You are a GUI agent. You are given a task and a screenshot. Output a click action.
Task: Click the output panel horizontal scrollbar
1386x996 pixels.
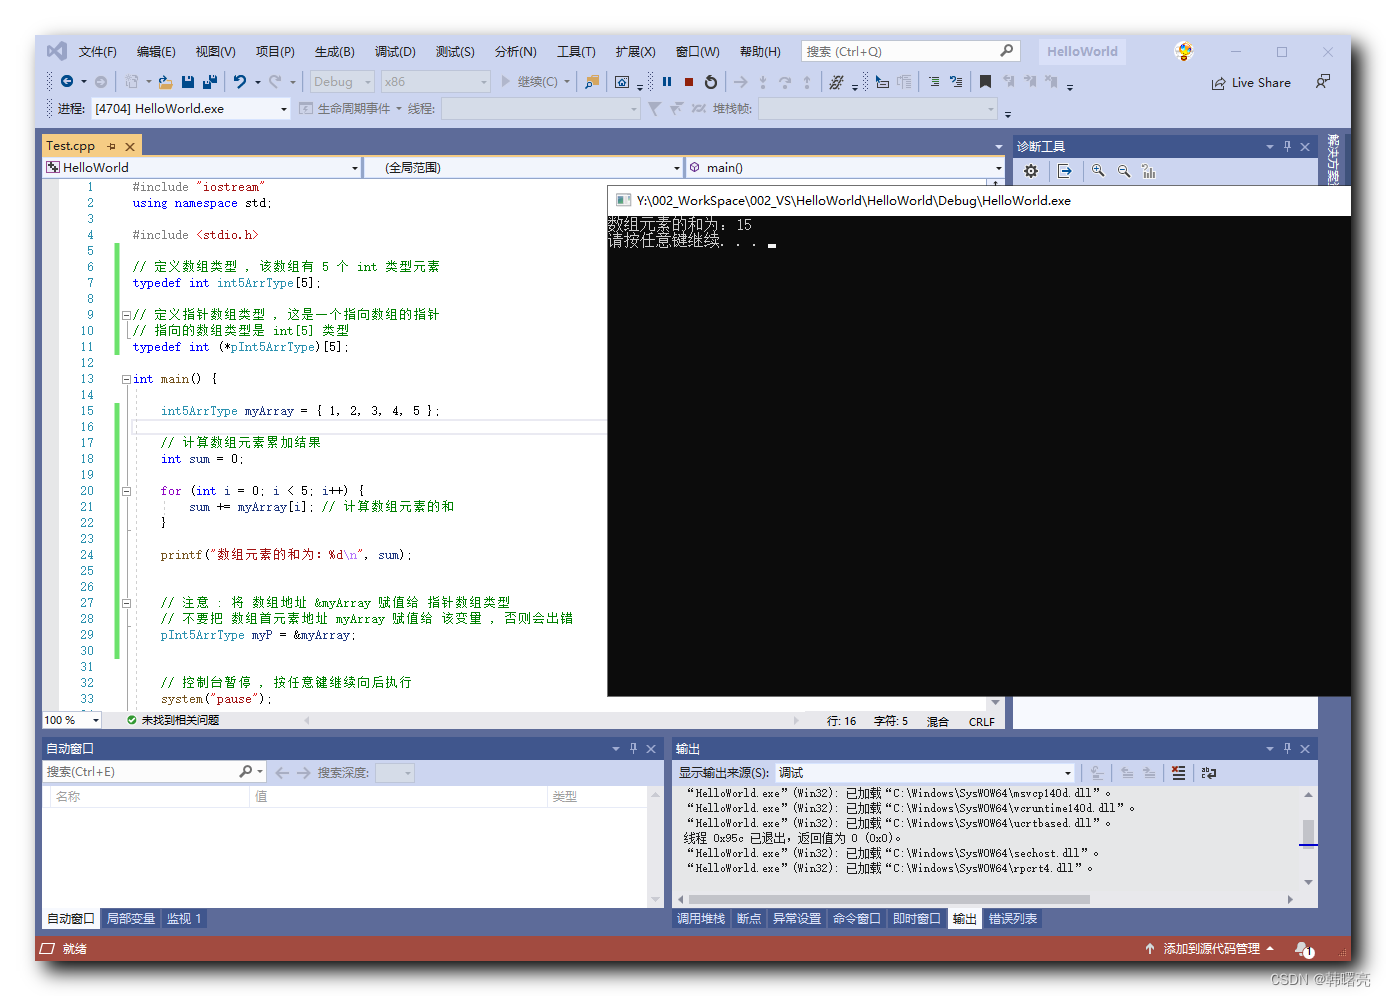click(888, 899)
